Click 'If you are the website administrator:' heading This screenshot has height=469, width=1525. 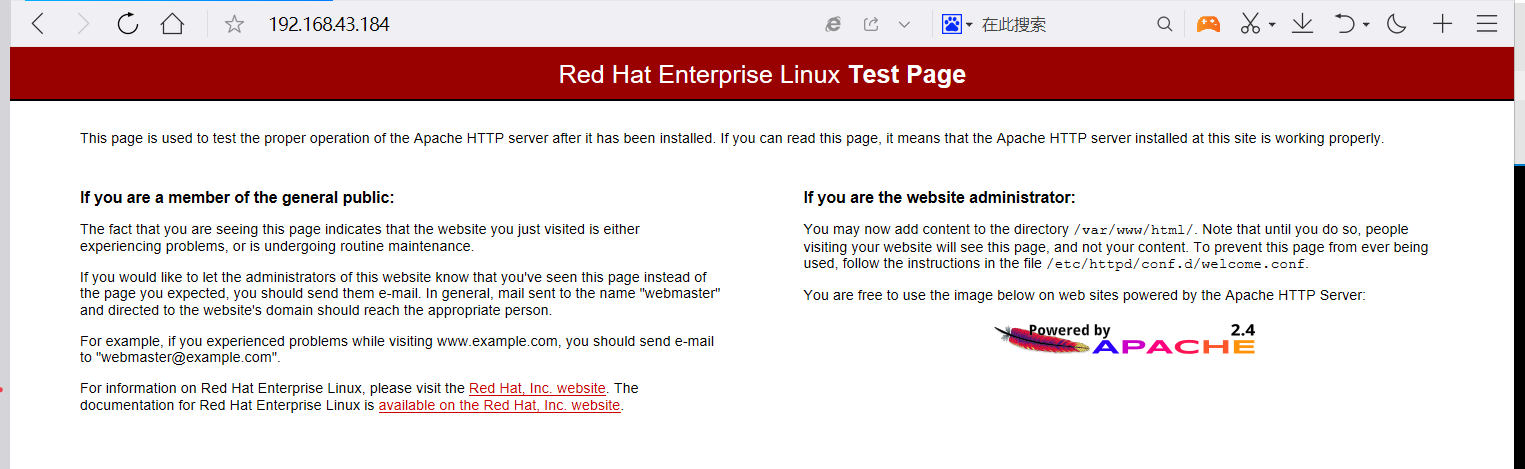coord(939,198)
